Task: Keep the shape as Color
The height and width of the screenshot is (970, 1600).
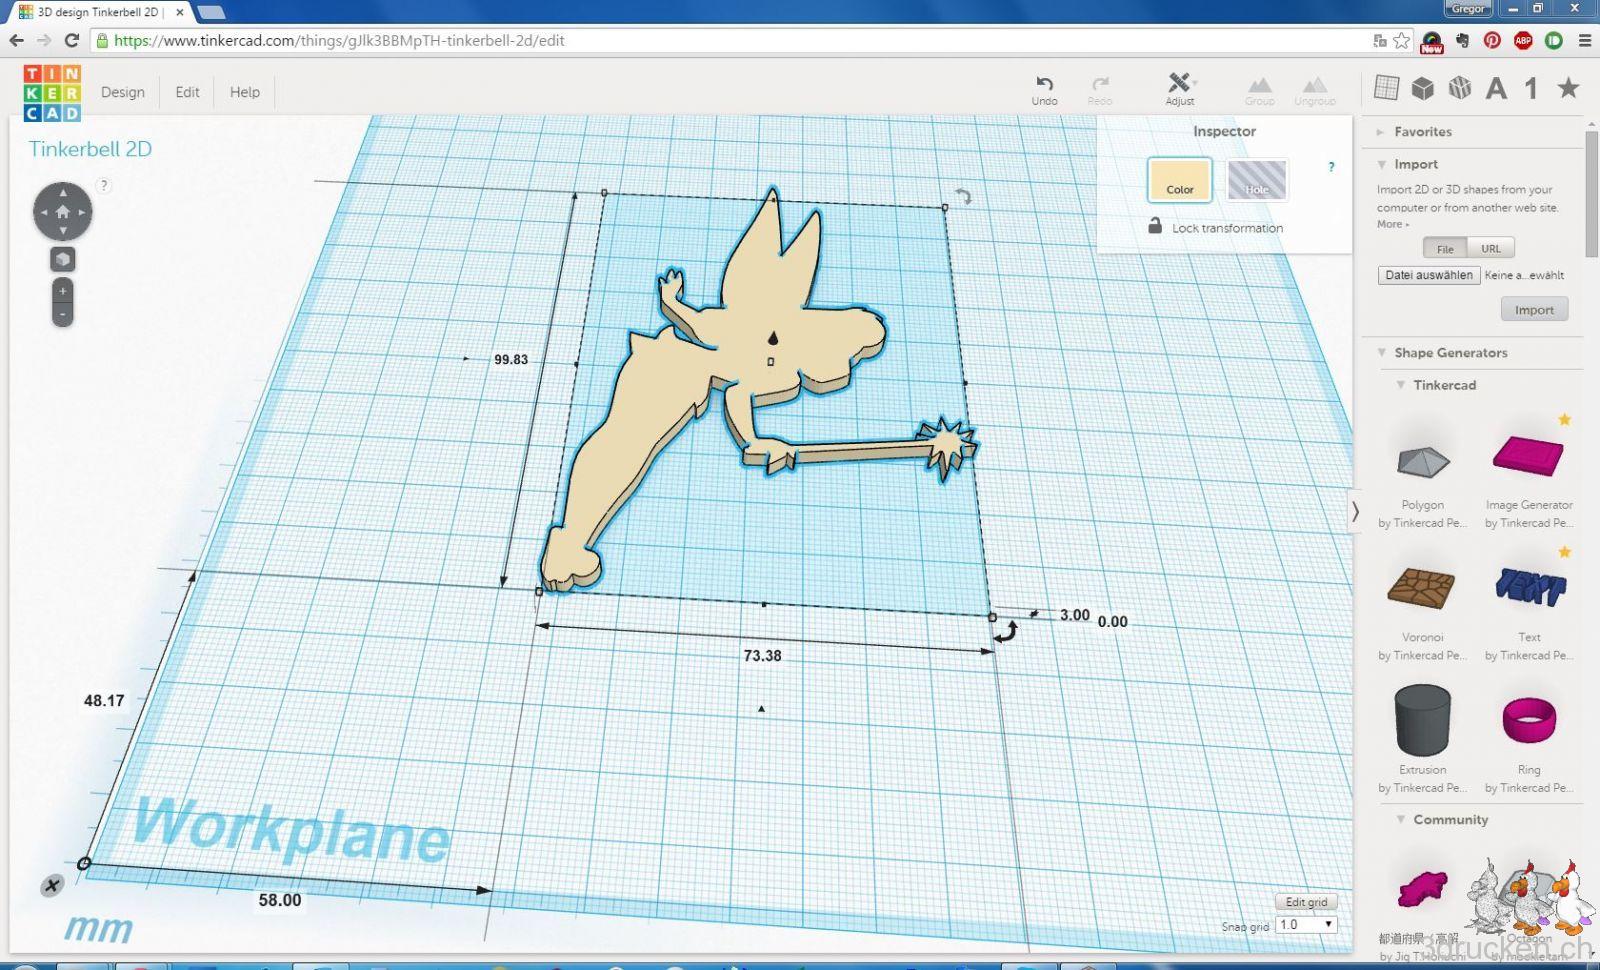Action: pos(1180,181)
